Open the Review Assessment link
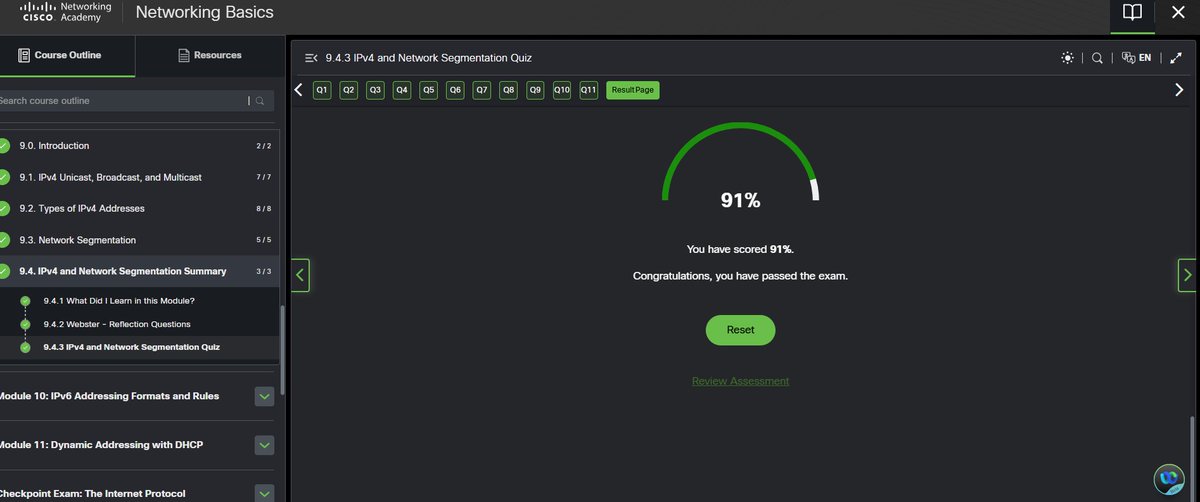1200x502 pixels. coord(740,381)
